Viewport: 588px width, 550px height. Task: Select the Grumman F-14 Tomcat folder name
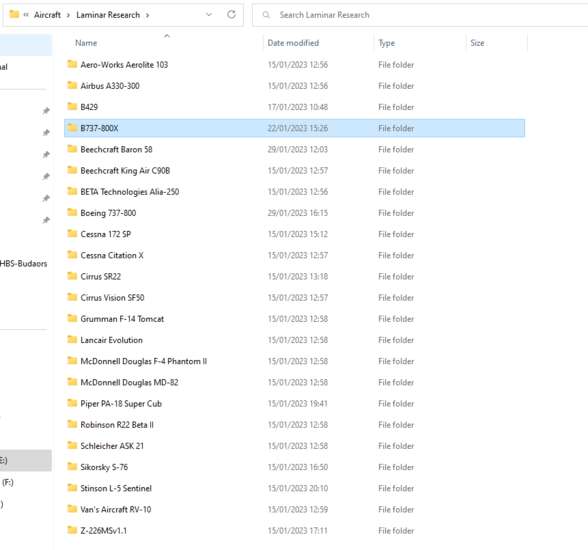pos(122,319)
